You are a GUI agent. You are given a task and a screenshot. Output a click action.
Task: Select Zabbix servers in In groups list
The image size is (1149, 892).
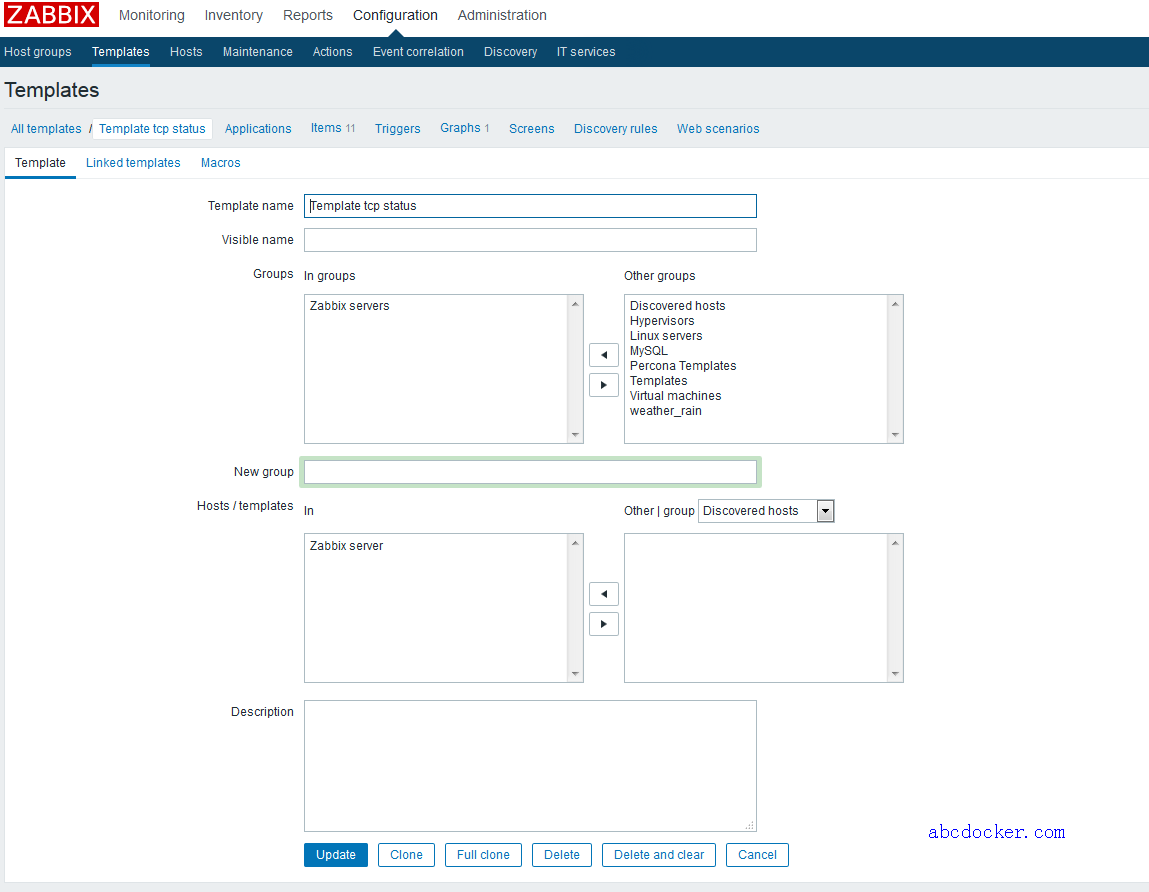[350, 306]
